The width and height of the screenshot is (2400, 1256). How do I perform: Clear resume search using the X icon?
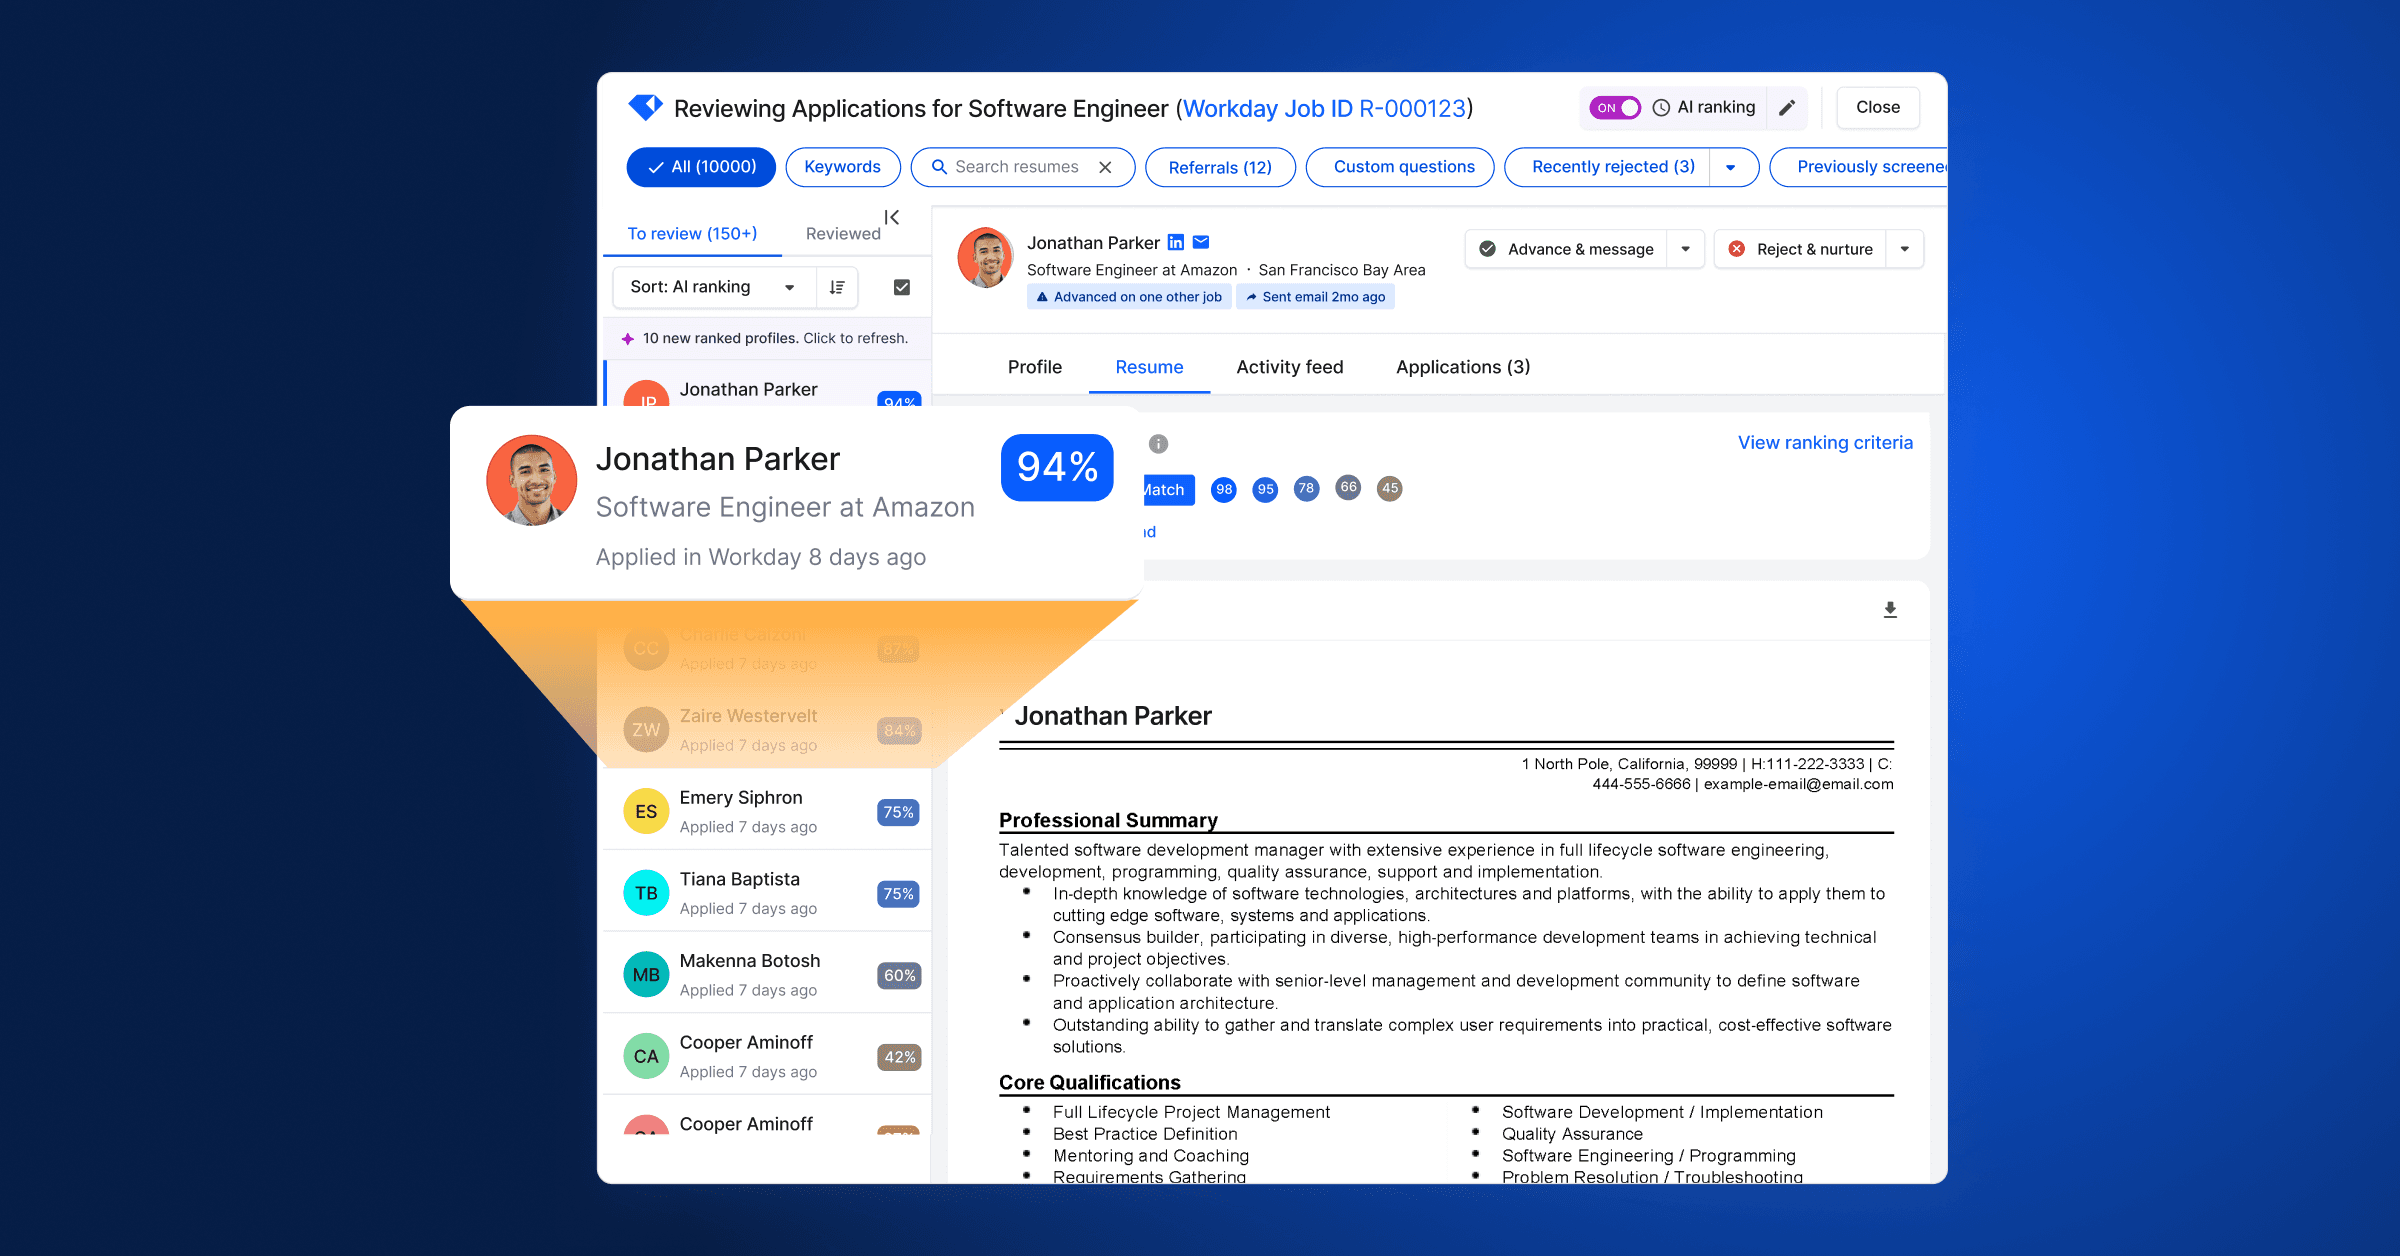tap(1106, 167)
